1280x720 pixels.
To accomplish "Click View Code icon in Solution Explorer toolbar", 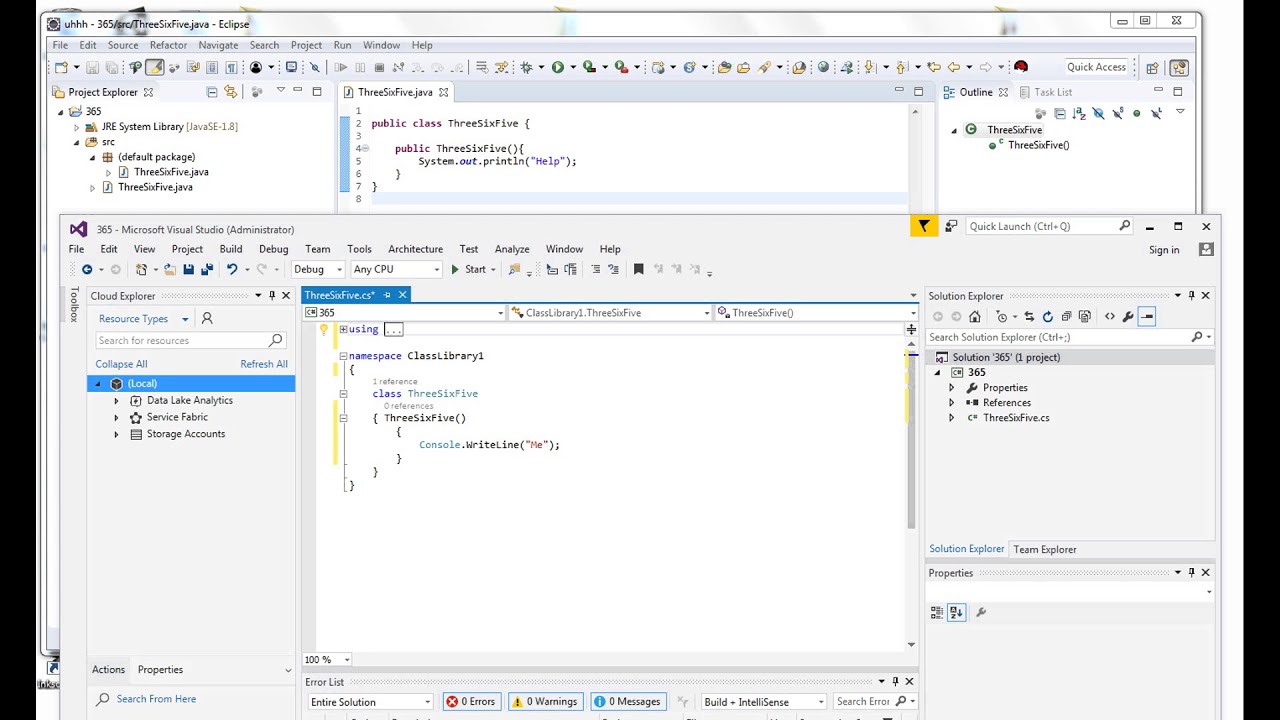I will click(1109, 316).
